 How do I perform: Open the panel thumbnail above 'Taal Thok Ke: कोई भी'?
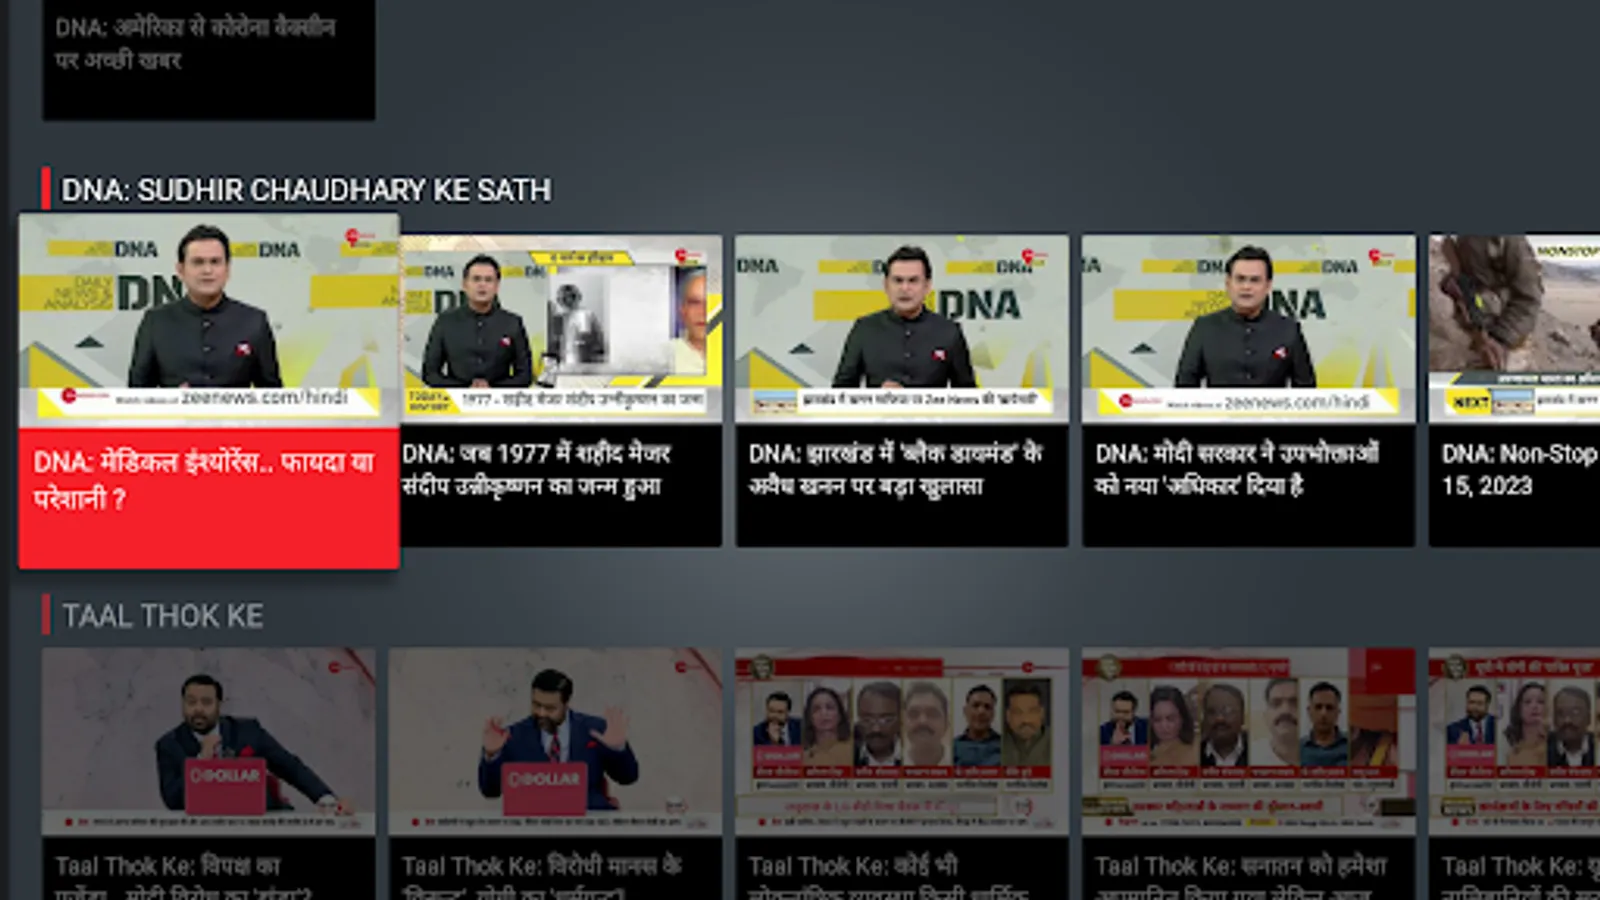pos(902,741)
